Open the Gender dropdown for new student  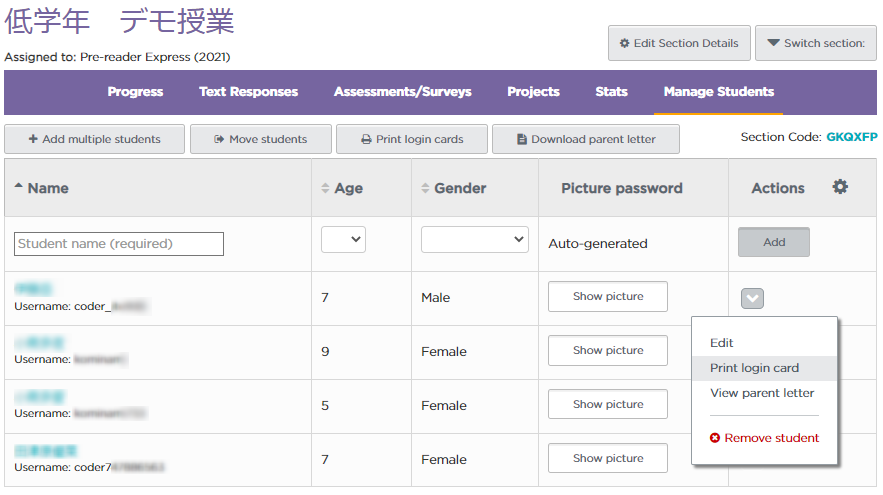(474, 240)
